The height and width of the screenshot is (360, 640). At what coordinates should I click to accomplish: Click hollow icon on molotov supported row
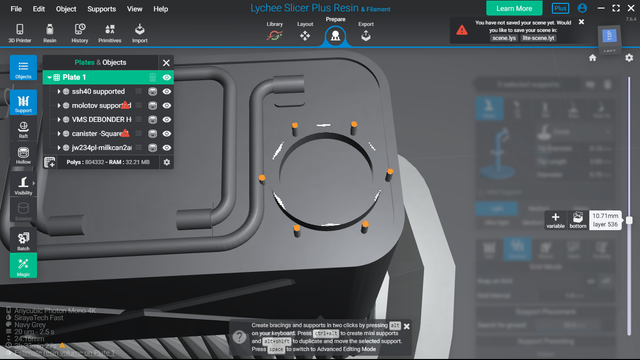pos(153,105)
